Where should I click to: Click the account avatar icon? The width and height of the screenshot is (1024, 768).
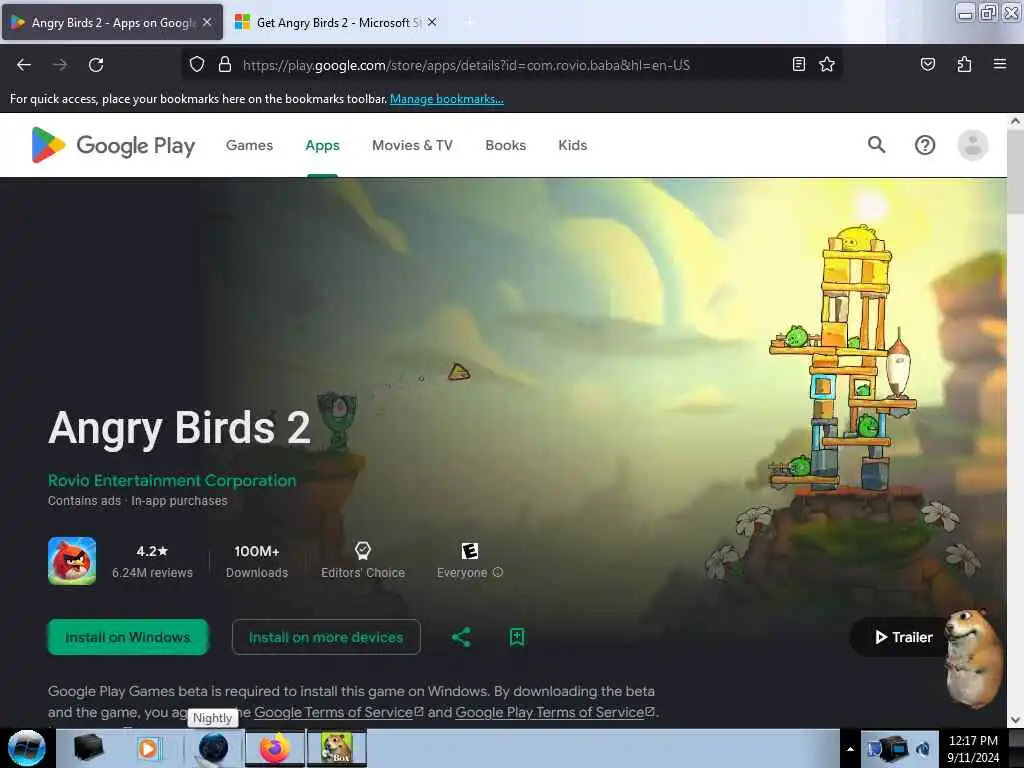point(972,145)
